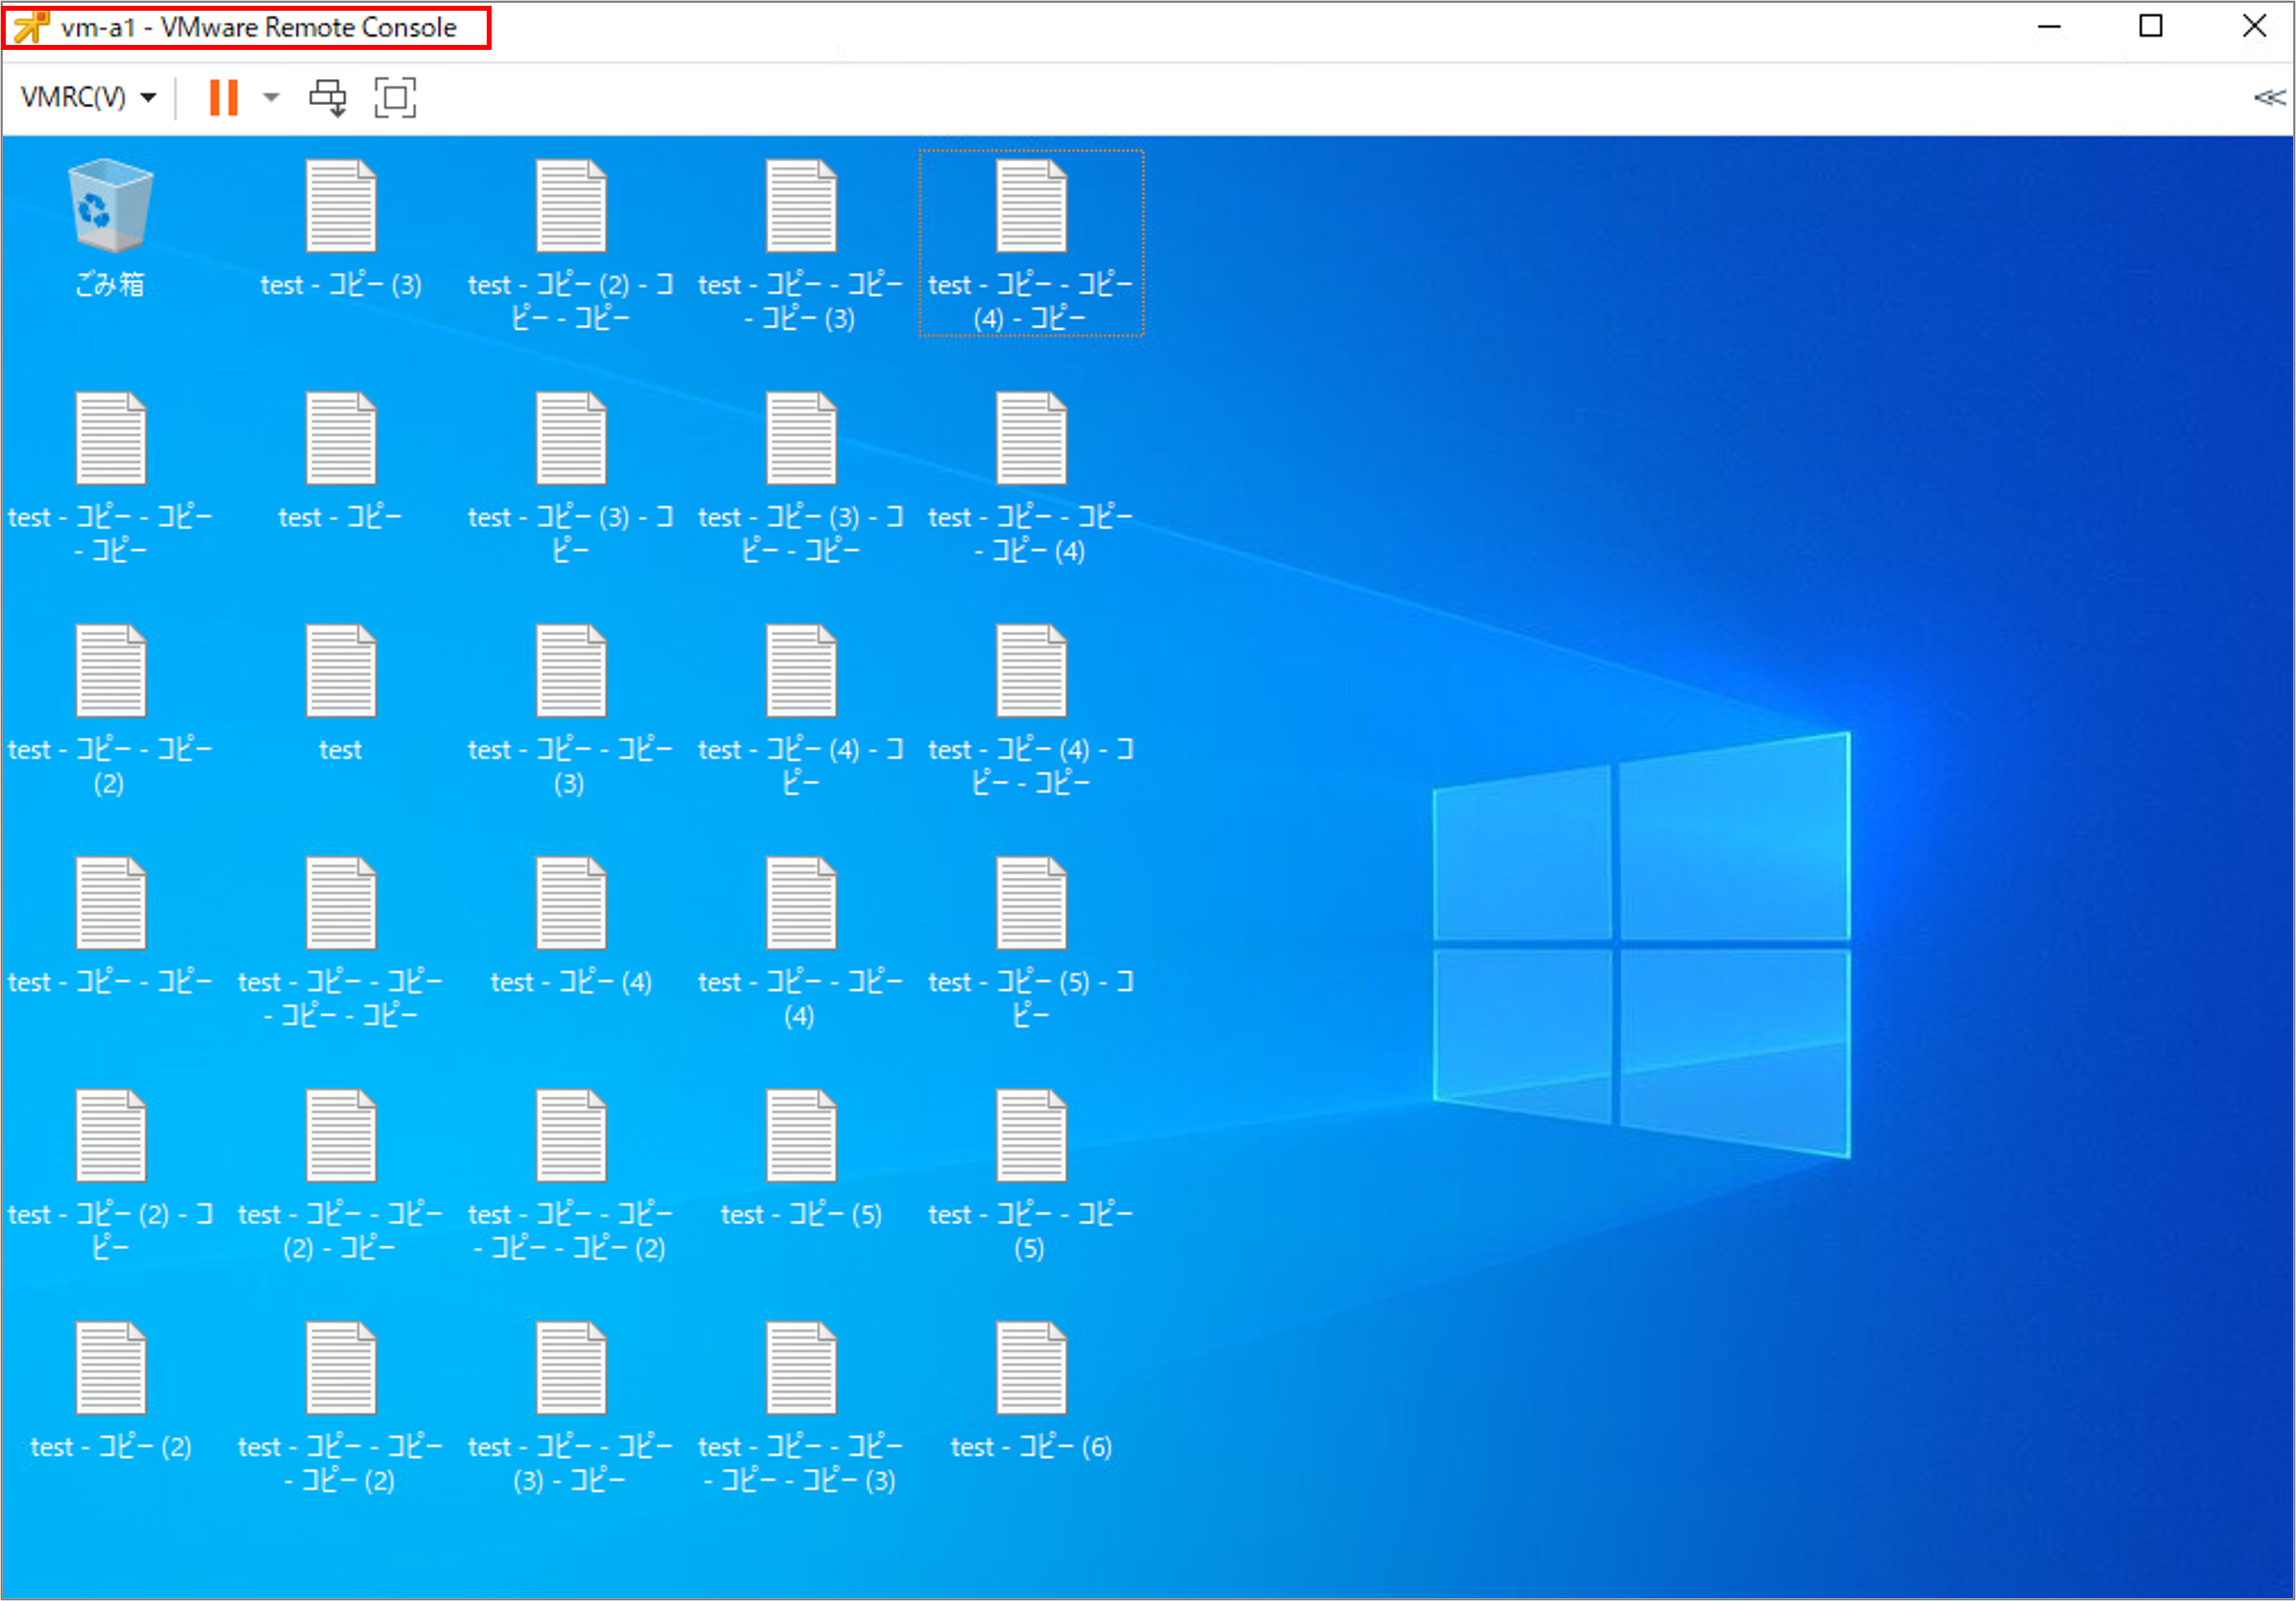The width and height of the screenshot is (2296, 1601).
Task: Select file 'test - コピー - コピー (4)'
Action: click(801, 942)
